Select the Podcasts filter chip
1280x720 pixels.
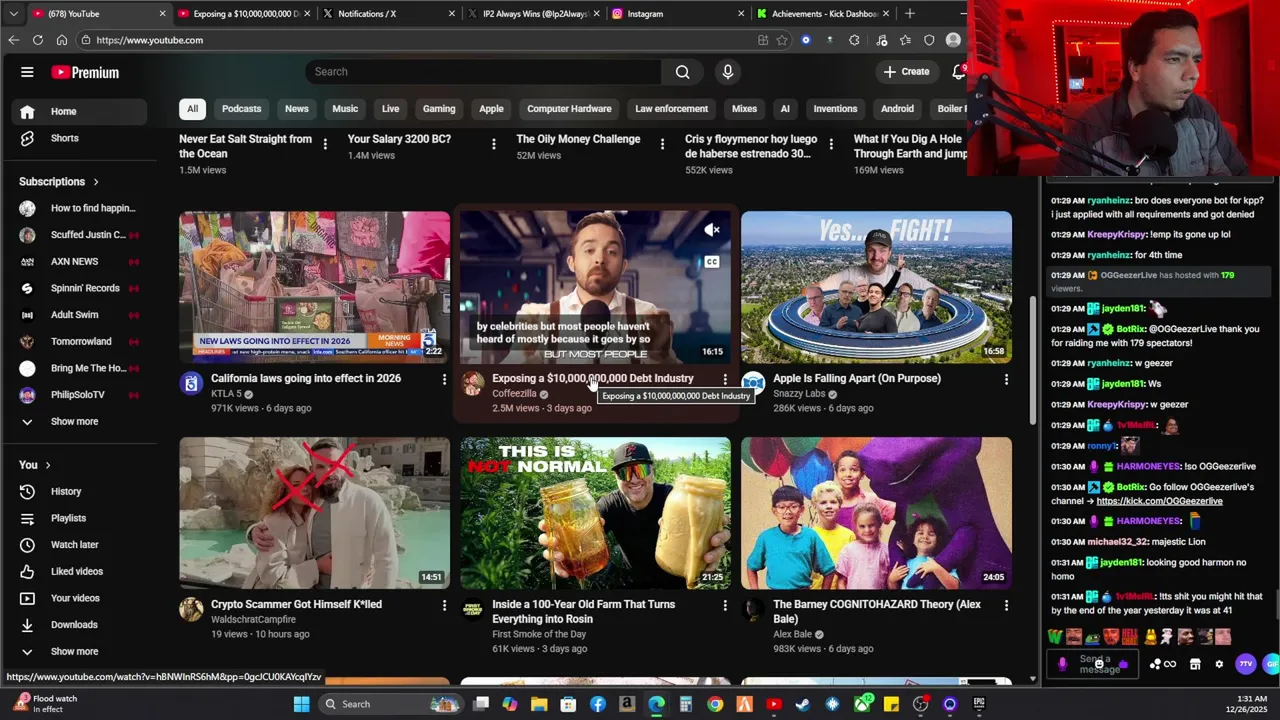pyautogui.click(x=241, y=109)
